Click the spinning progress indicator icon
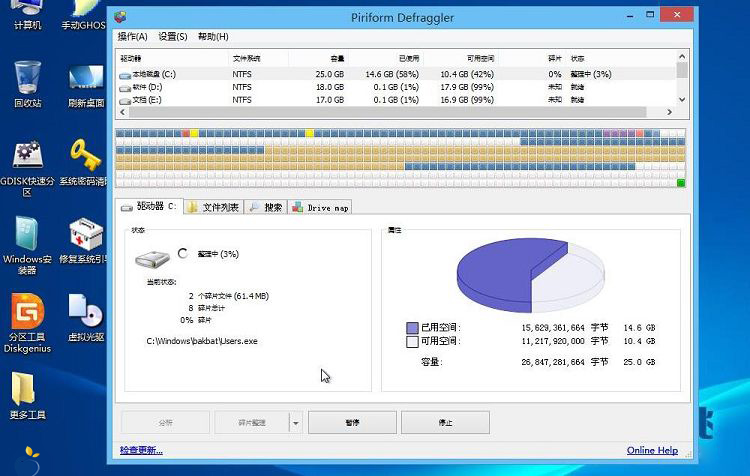Screen dimensions: 750x476 183,254
